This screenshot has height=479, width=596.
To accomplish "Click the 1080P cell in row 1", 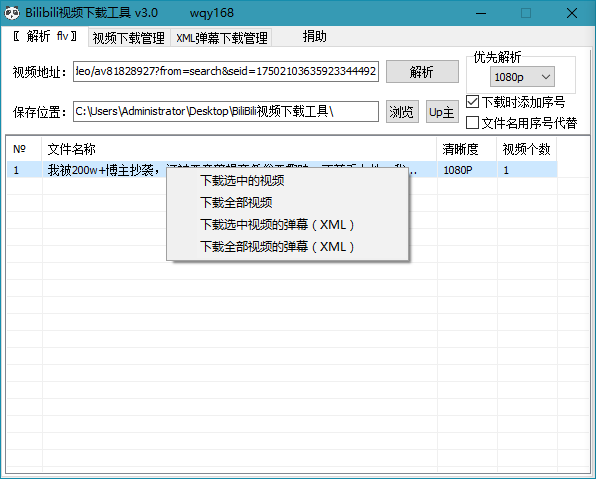I will 467,170.
